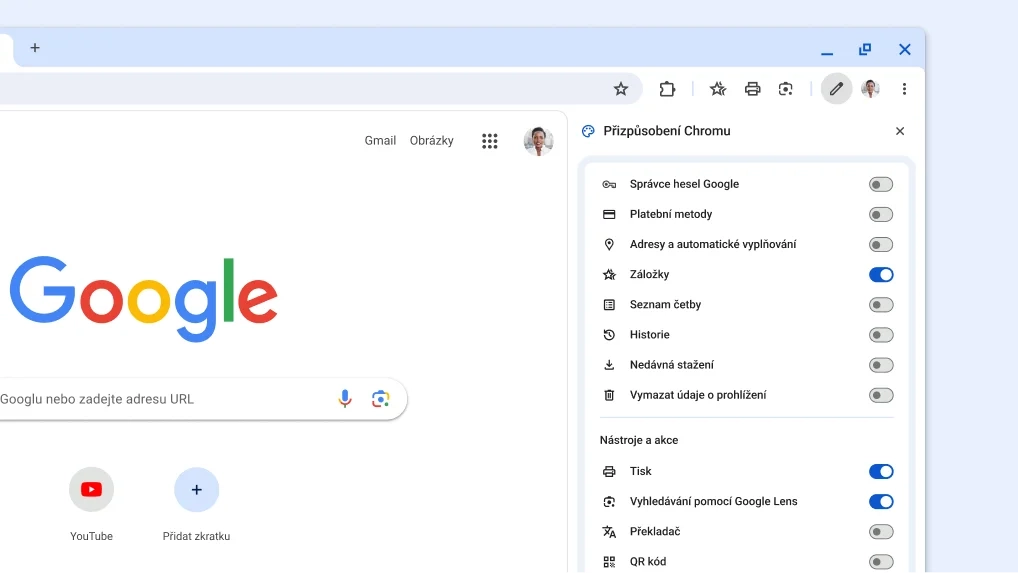
Task: Start voice search with the microphone
Action: click(345, 399)
